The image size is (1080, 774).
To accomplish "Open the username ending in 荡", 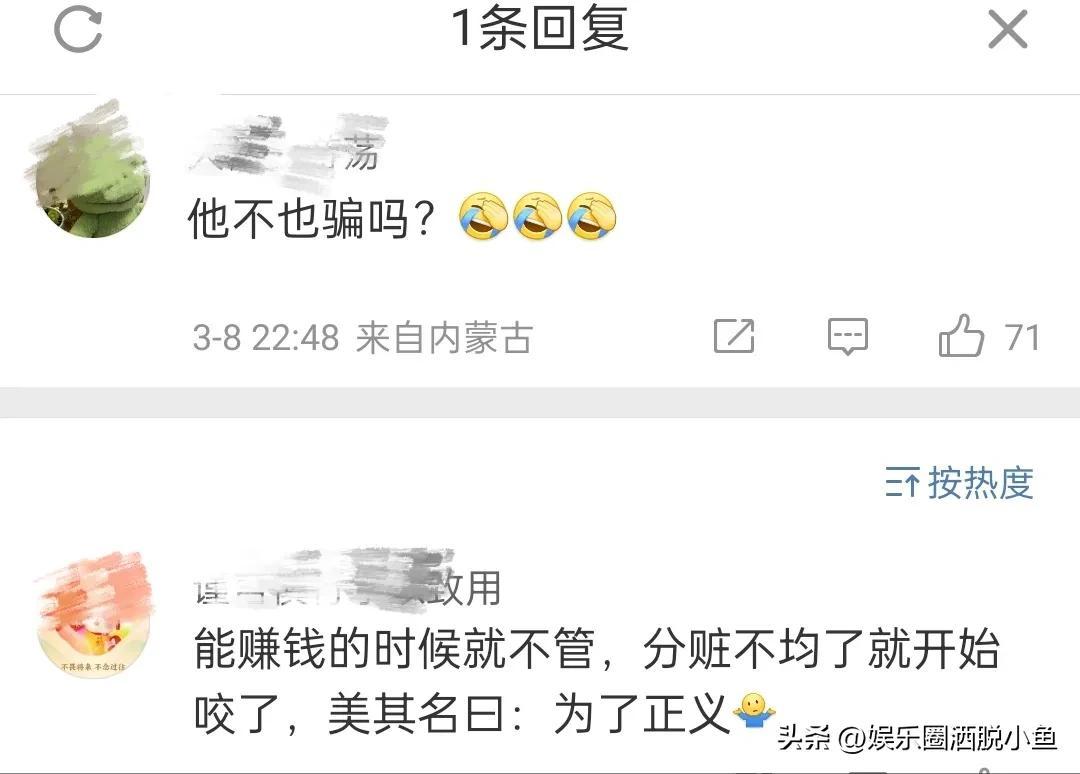I will [286, 146].
